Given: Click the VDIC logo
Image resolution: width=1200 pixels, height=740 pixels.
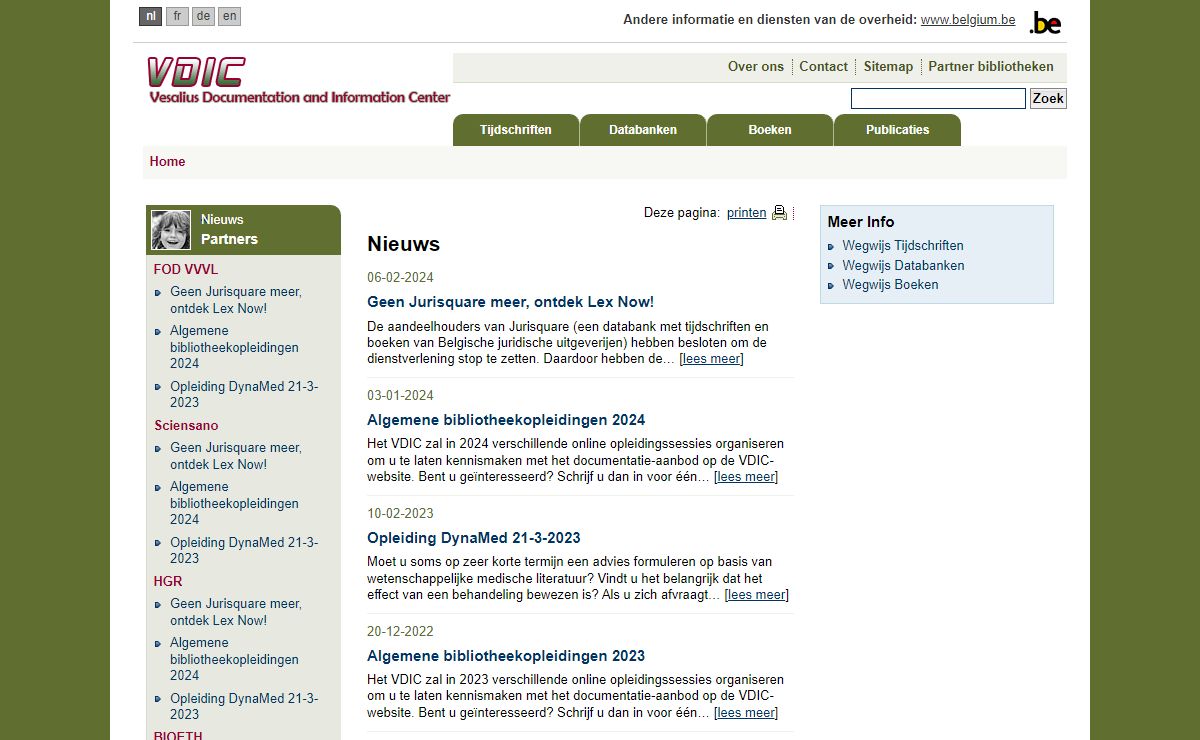Looking at the screenshot, I should 298,81.
